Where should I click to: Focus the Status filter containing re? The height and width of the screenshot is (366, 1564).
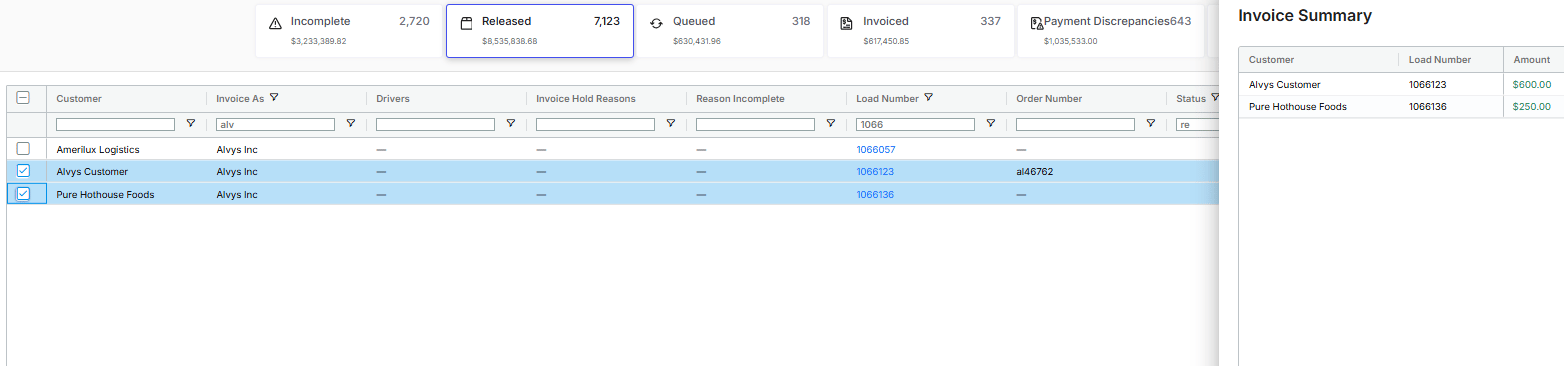(1198, 124)
